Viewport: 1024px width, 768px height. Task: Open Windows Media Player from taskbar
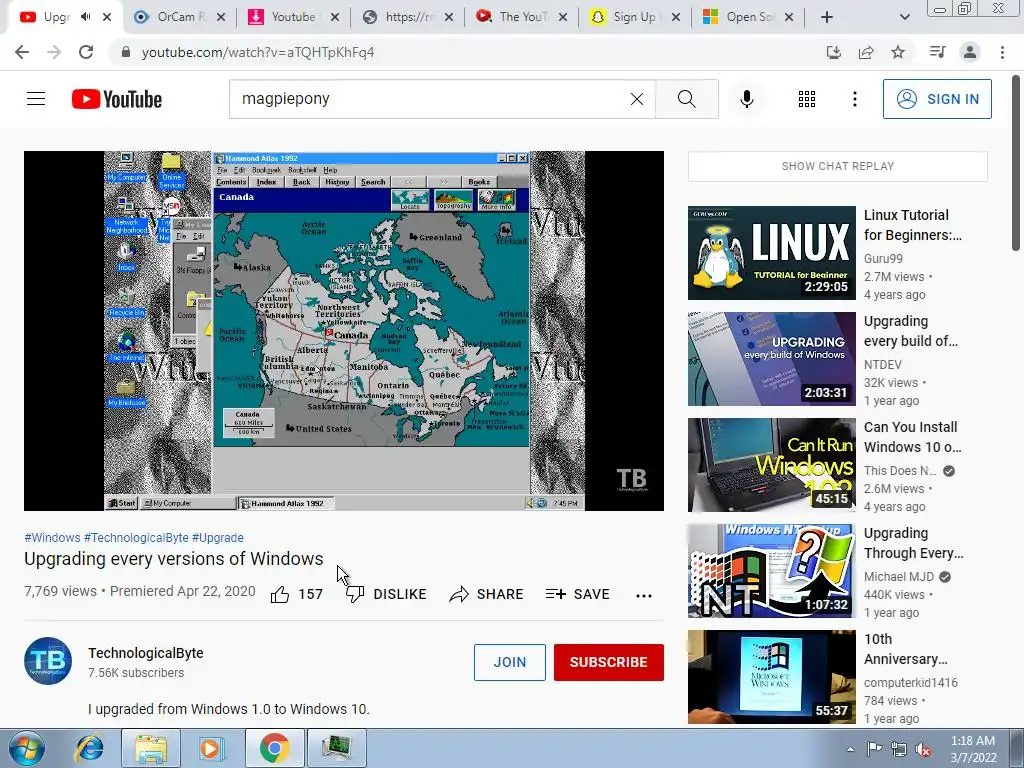pyautogui.click(x=211, y=748)
